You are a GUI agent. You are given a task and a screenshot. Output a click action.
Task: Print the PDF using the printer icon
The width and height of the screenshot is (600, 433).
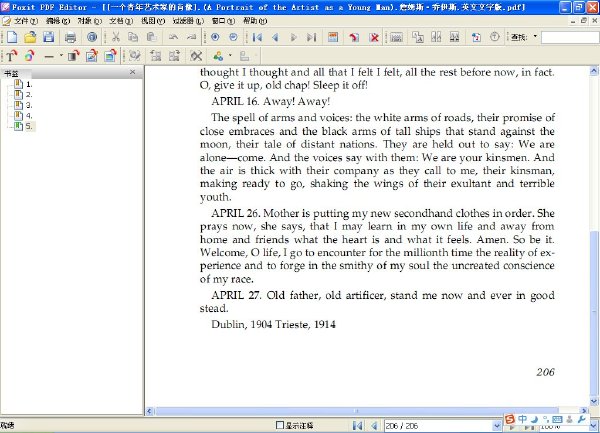pos(70,37)
